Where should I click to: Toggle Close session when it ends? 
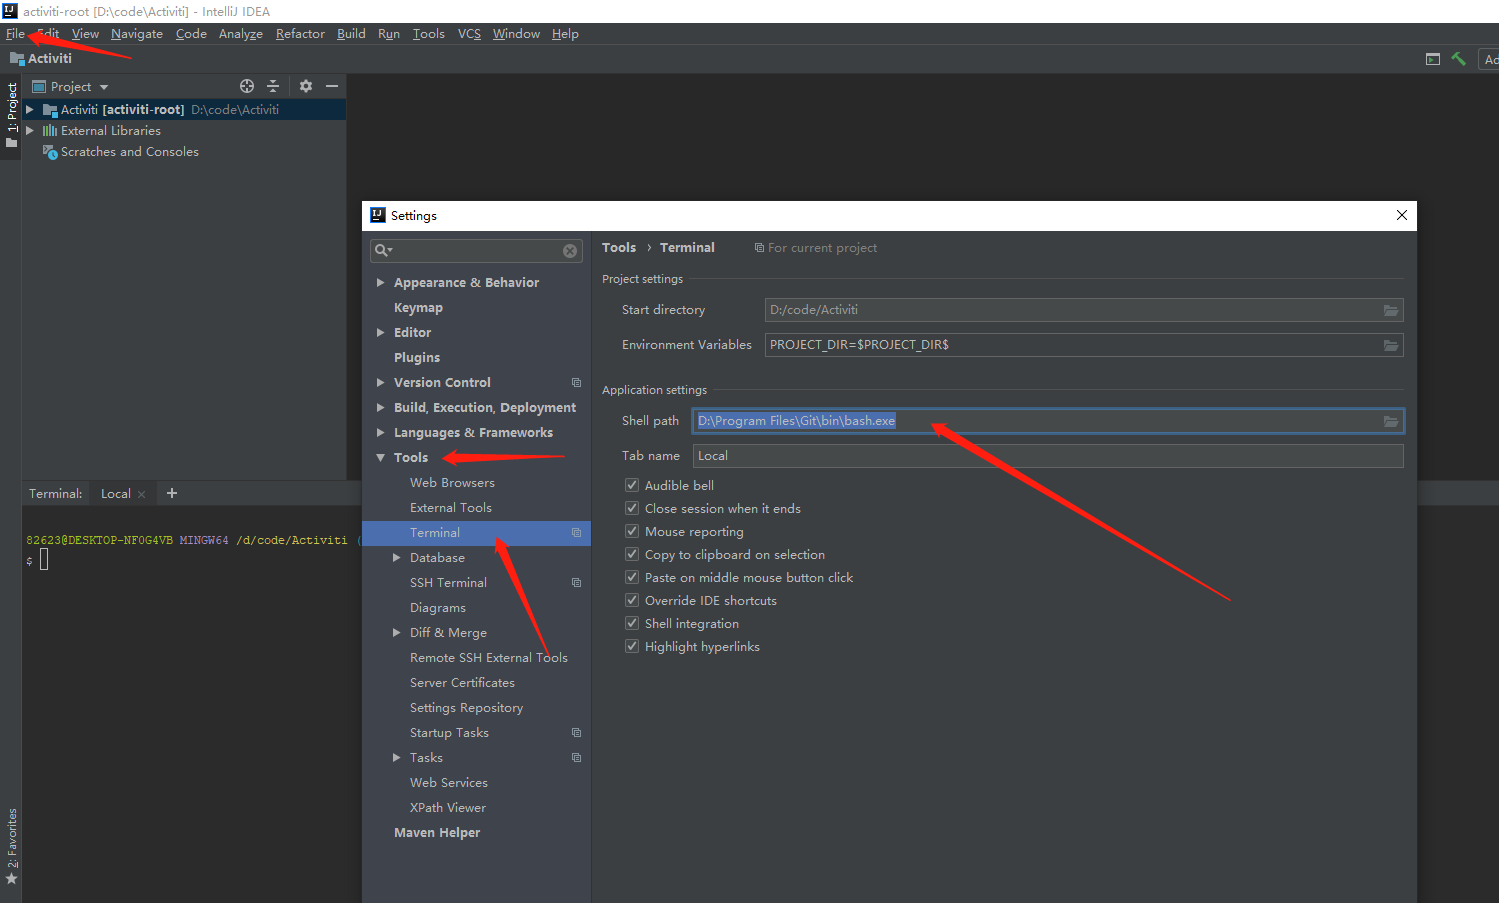click(x=632, y=508)
